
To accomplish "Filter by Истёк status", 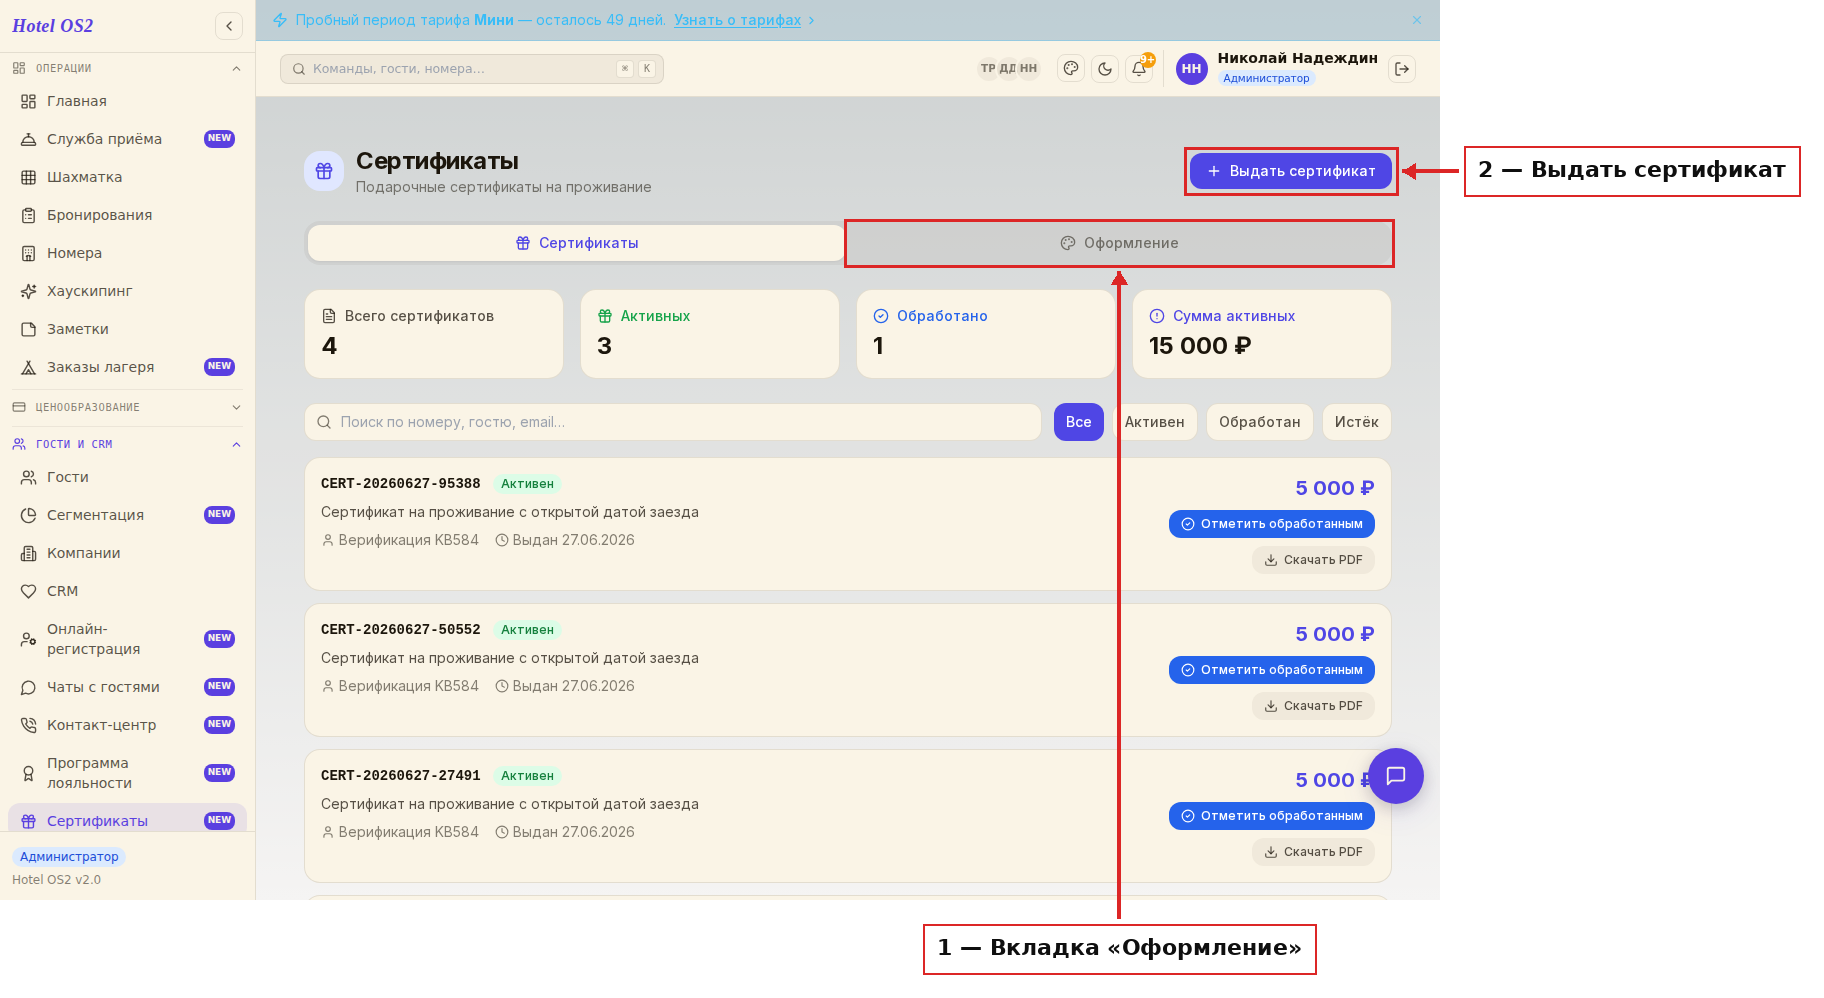I will click(1357, 422).
